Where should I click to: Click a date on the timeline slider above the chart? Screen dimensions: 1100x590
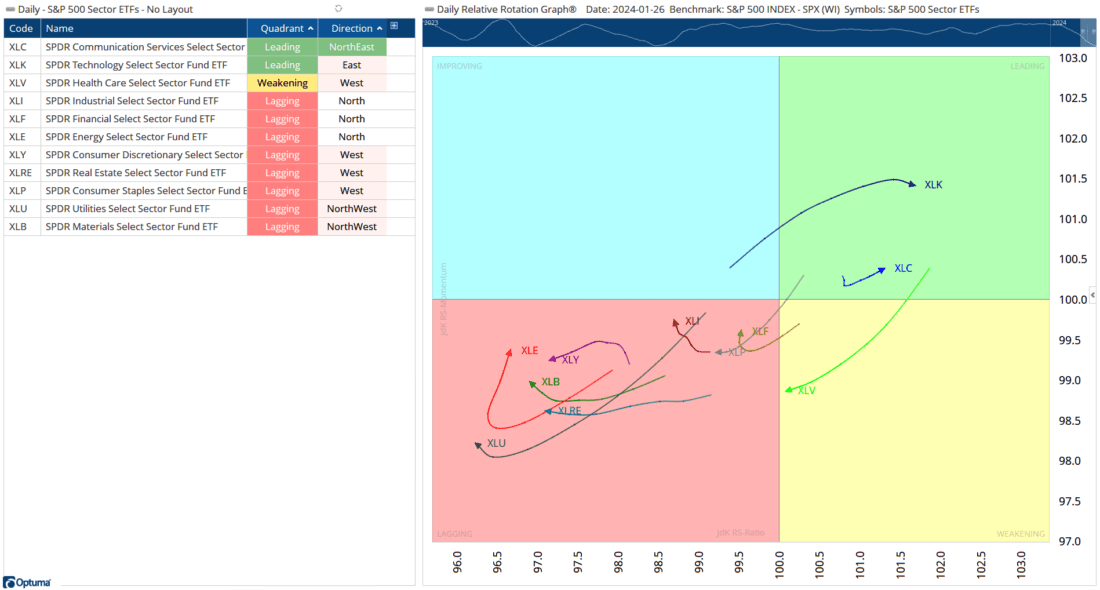(x=750, y=30)
